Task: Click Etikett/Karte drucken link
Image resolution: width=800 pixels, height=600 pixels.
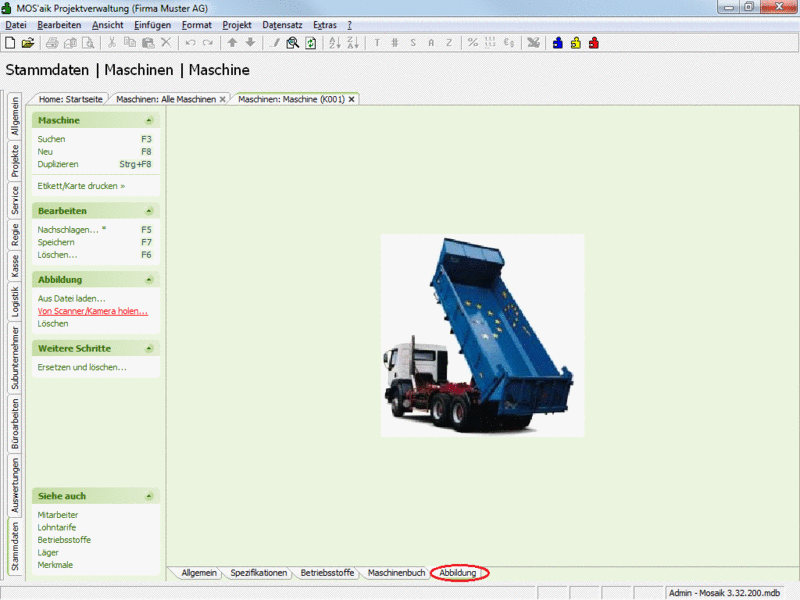Action: point(81,186)
